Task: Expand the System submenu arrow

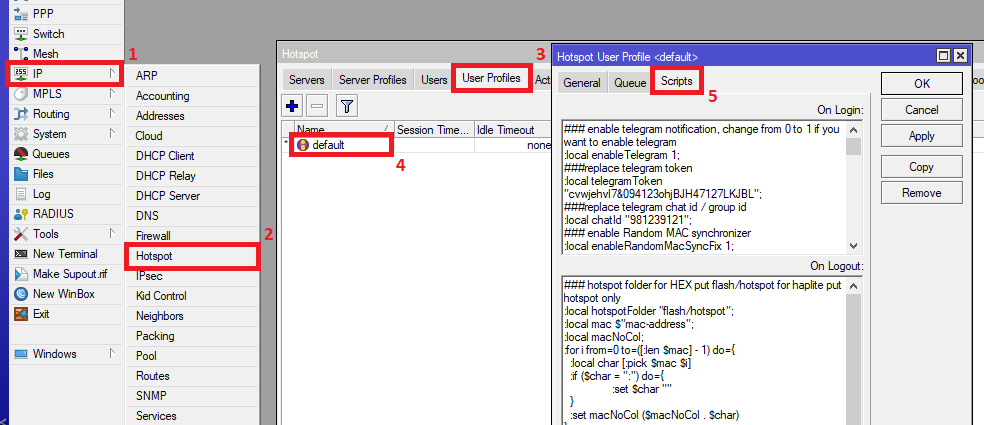Action: click(113, 134)
